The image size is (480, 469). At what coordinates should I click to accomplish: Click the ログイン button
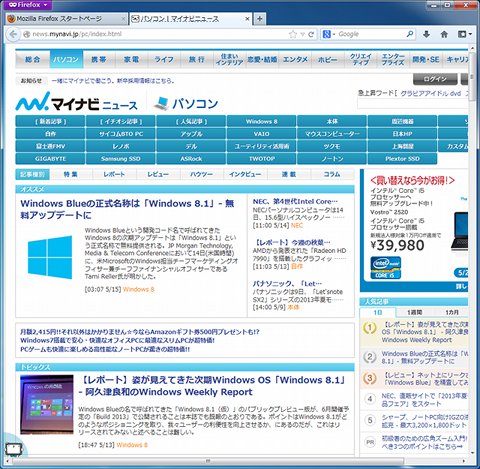[x=435, y=79]
